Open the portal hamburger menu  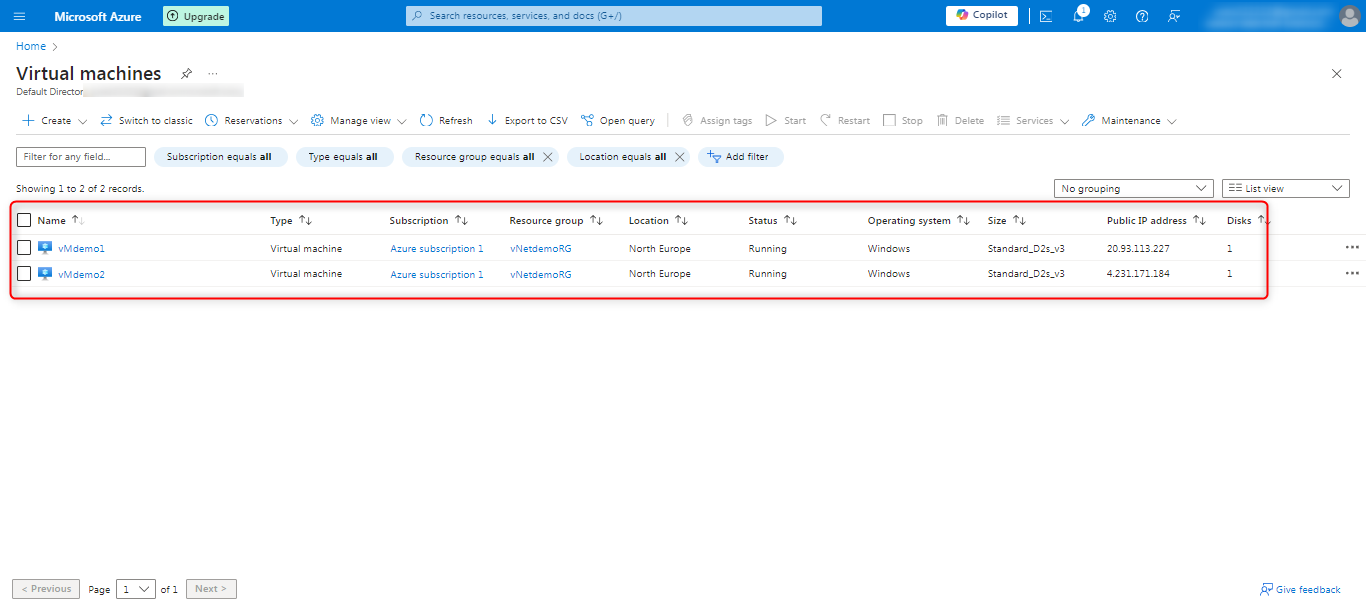[x=19, y=16]
